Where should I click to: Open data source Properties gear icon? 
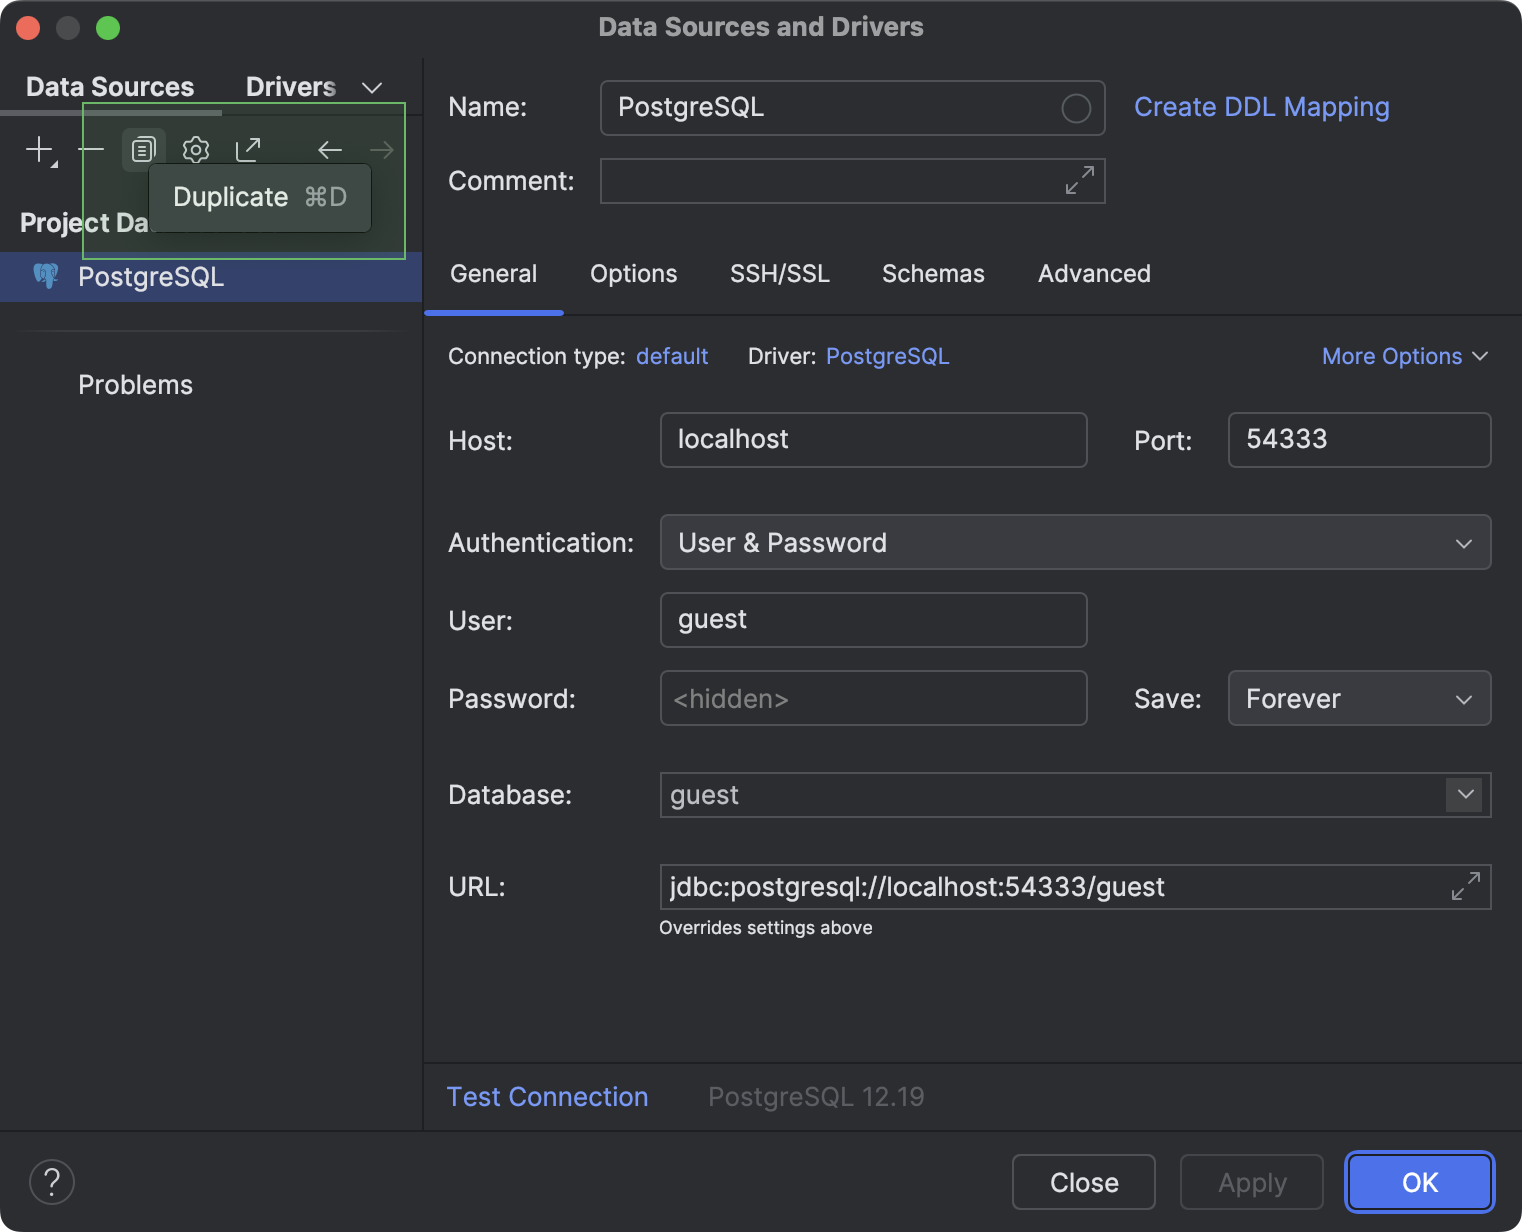tap(195, 149)
